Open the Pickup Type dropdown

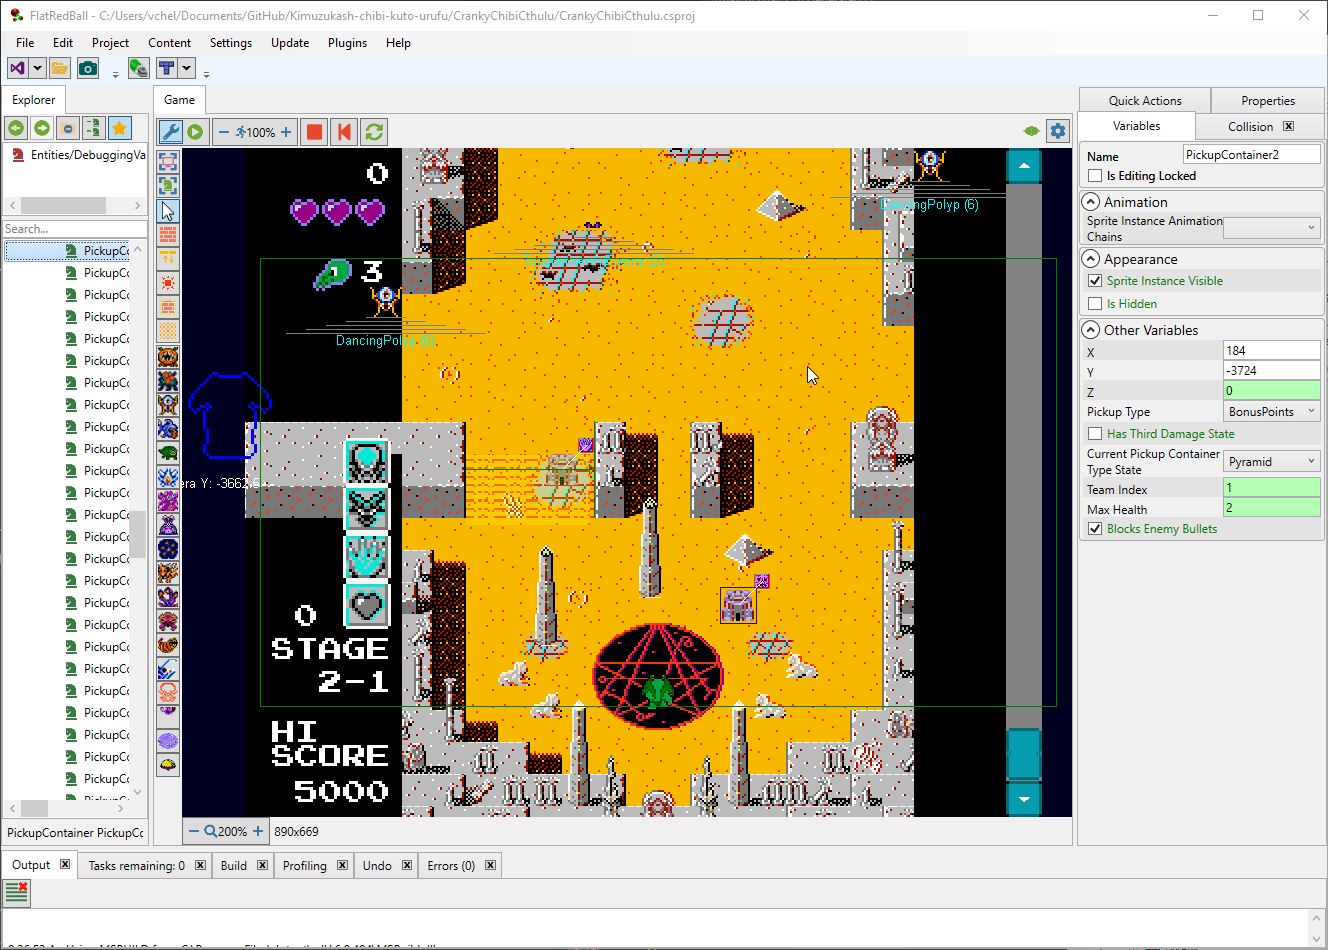(x=1271, y=412)
